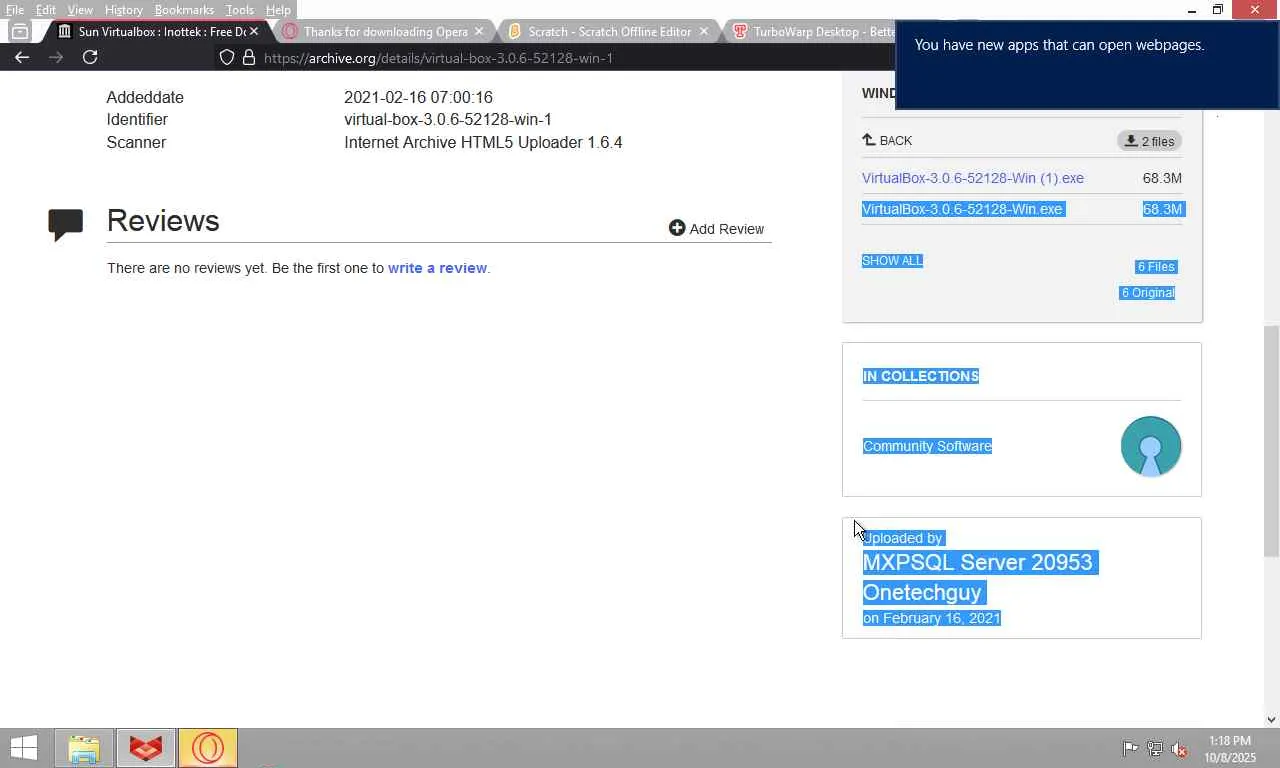Open uploader MXPSQL Server 20953 Onetechguy profile
The image size is (1280, 768).
[980, 577]
